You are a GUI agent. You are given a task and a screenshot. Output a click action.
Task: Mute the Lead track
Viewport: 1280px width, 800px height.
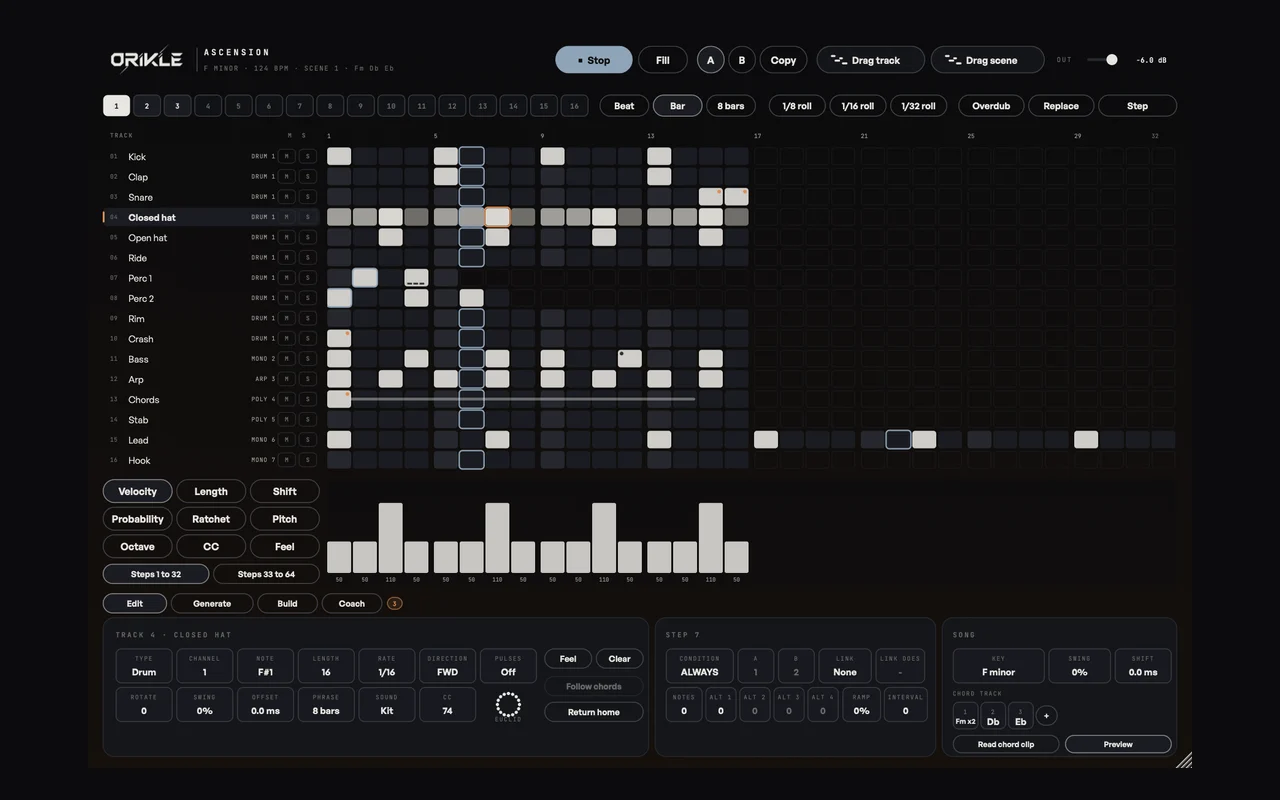(287, 440)
